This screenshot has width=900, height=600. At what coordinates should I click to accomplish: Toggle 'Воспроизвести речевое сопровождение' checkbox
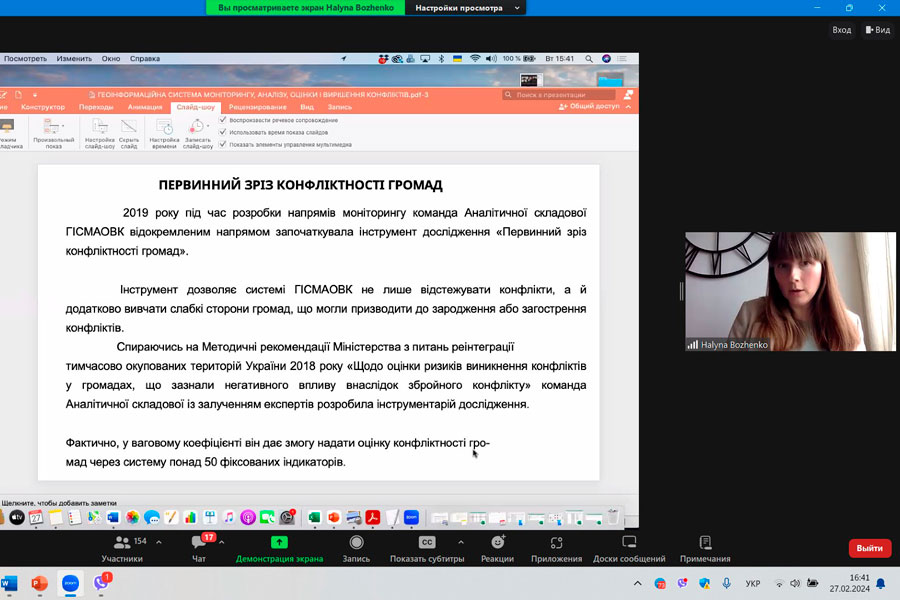point(223,120)
